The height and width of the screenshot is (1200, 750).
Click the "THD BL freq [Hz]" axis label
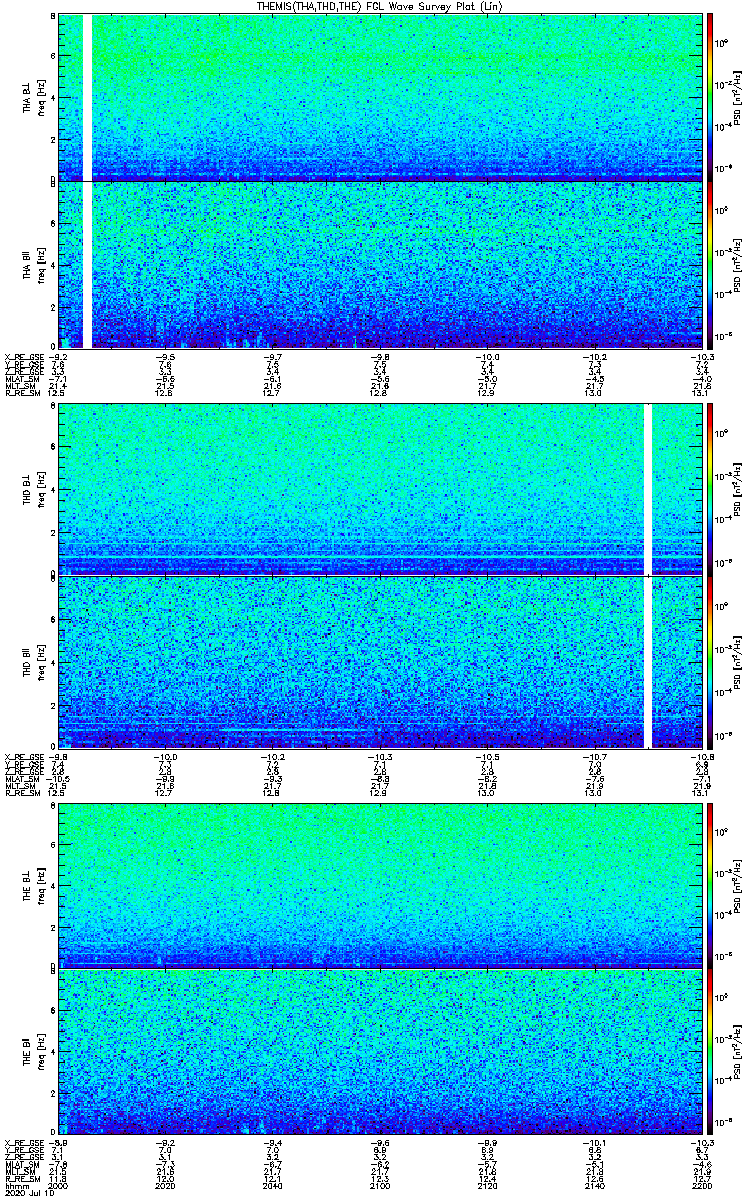pyautogui.click(x=33, y=489)
